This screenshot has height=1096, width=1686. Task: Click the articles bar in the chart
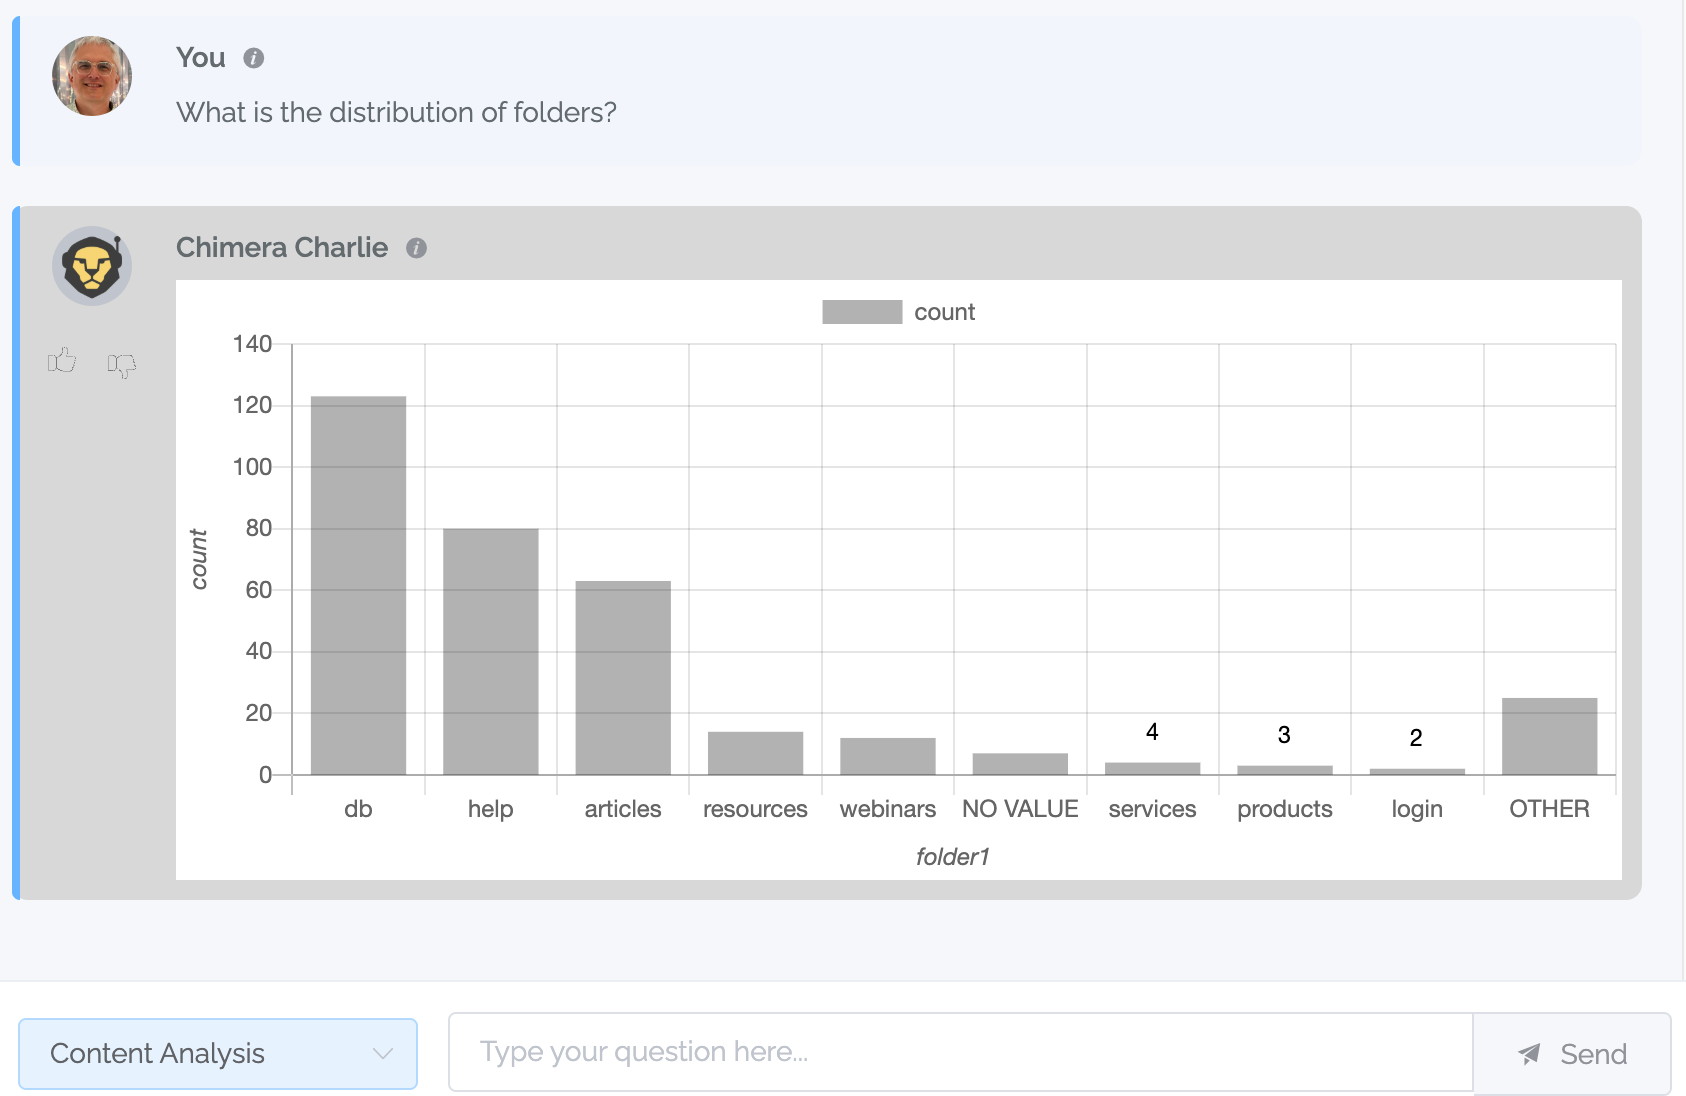(x=623, y=678)
